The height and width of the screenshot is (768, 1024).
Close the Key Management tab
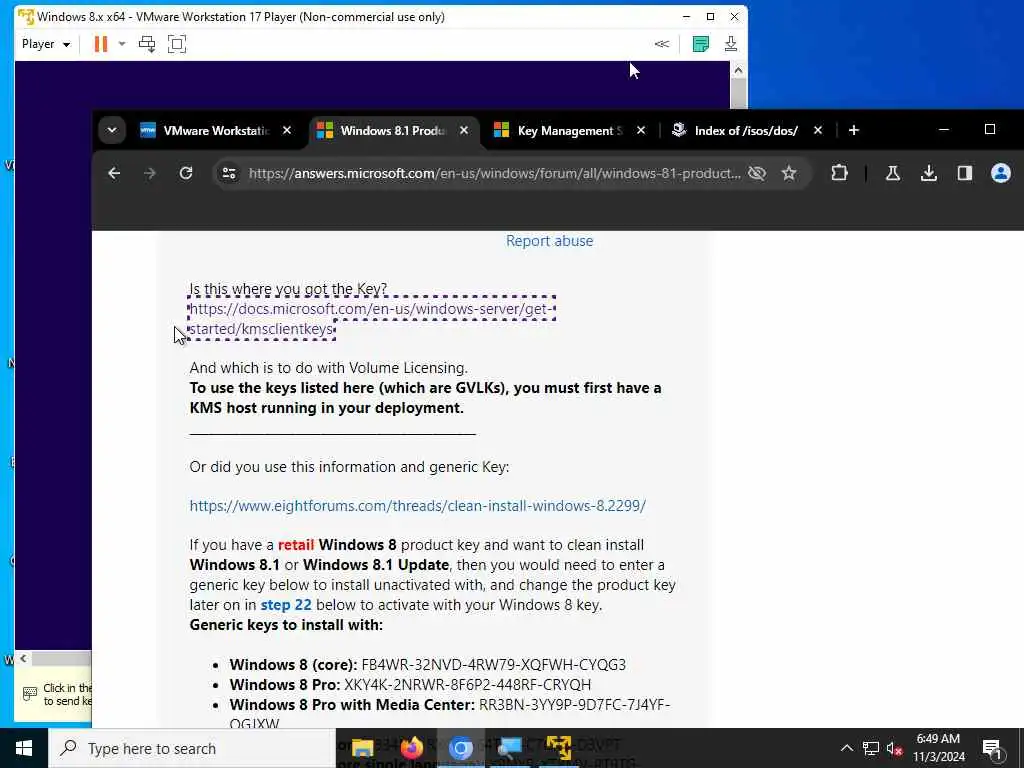(x=641, y=131)
